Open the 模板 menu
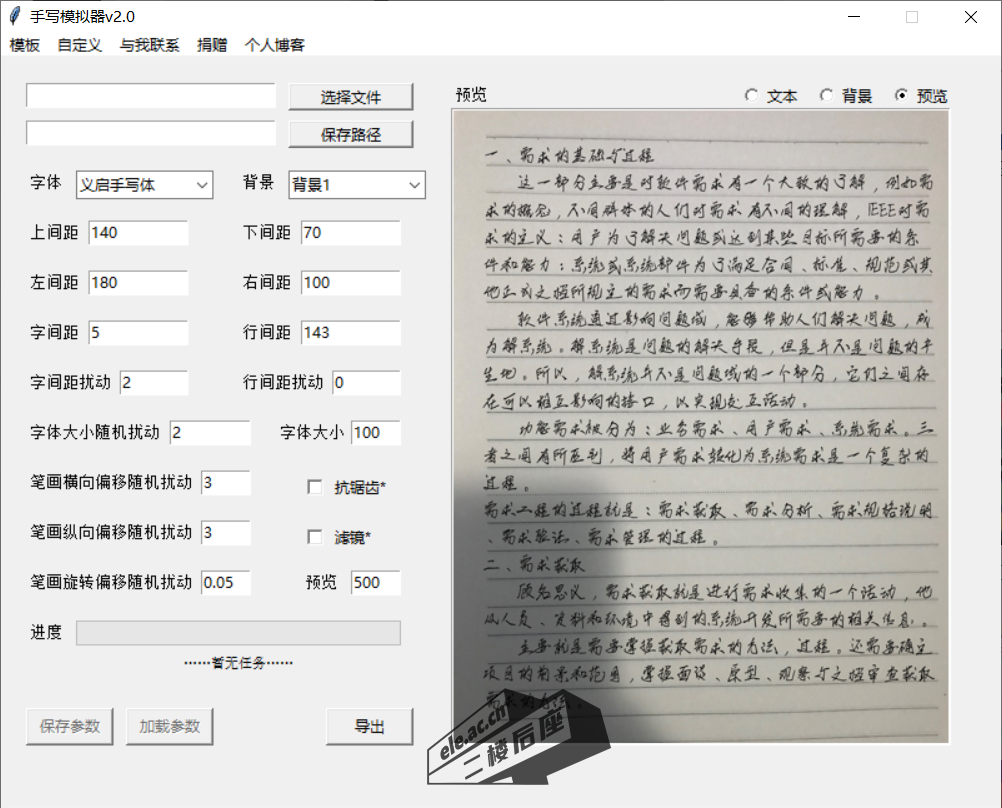Image resolution: width=1002 pixels, height=808 pixels. pyautogui.click(x=25, y=45)
